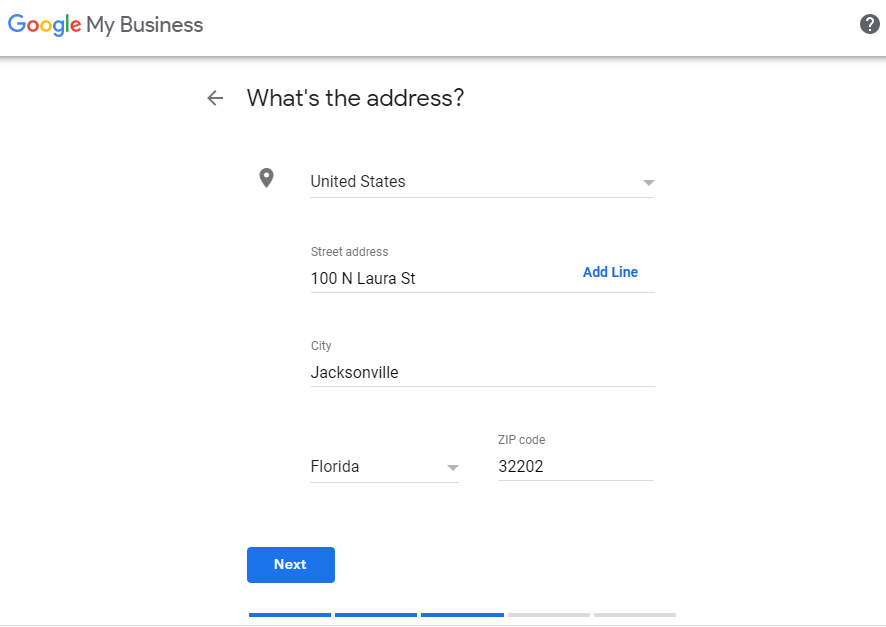Viewport: 886px width, 627px height.
Task: Click the fourth gray progress segment
Action: pyautogui.click(x=549, y=615)
